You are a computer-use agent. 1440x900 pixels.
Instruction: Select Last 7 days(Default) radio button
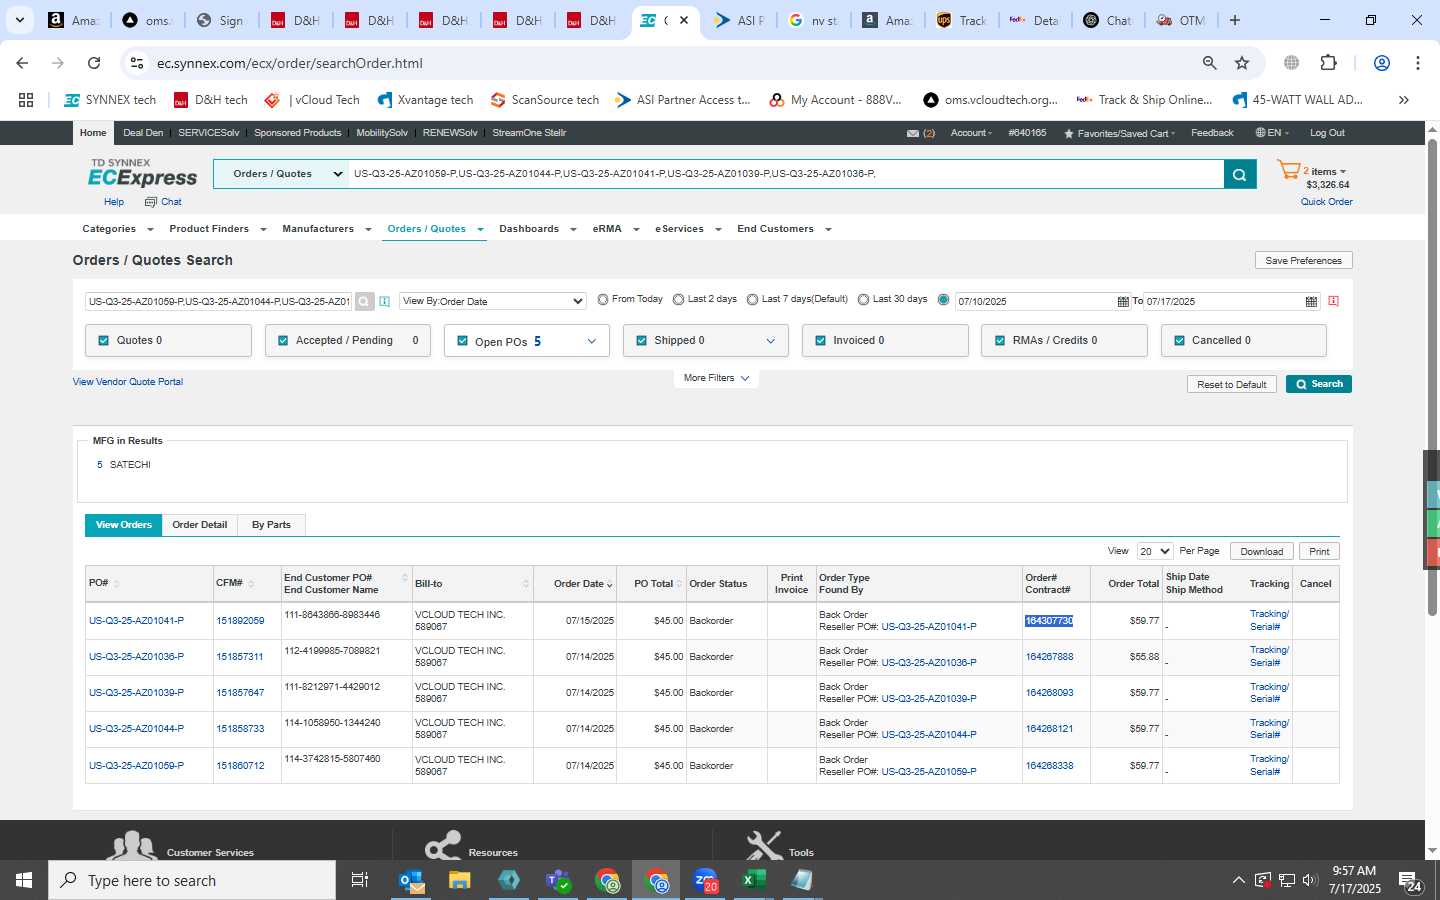(752, 300)
